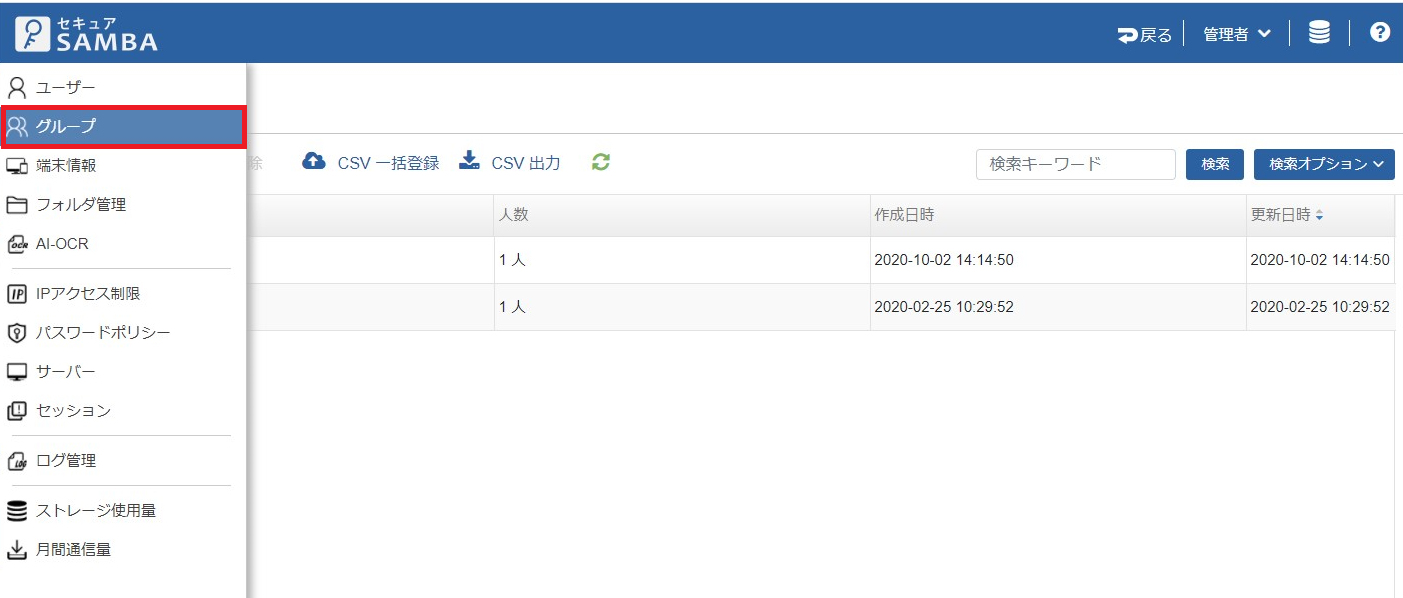Sort by 更新日時 column header
This screenshot has width=1403, height=598.
pos(1286,215)
